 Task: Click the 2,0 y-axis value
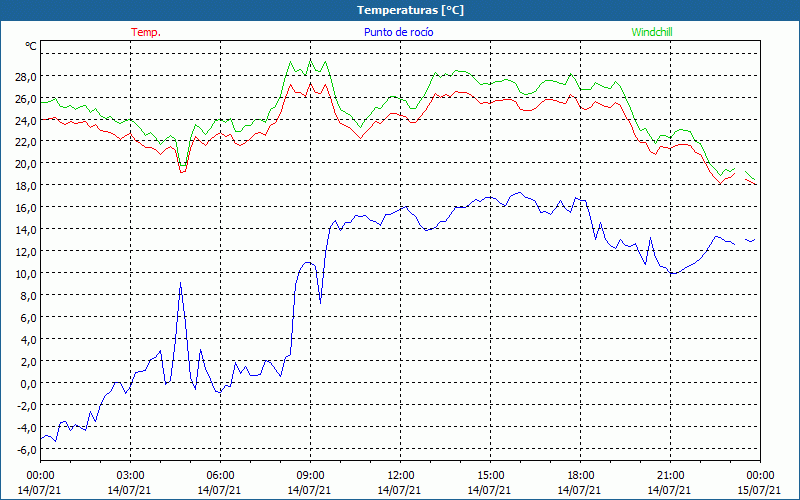(x=28, y=362)
